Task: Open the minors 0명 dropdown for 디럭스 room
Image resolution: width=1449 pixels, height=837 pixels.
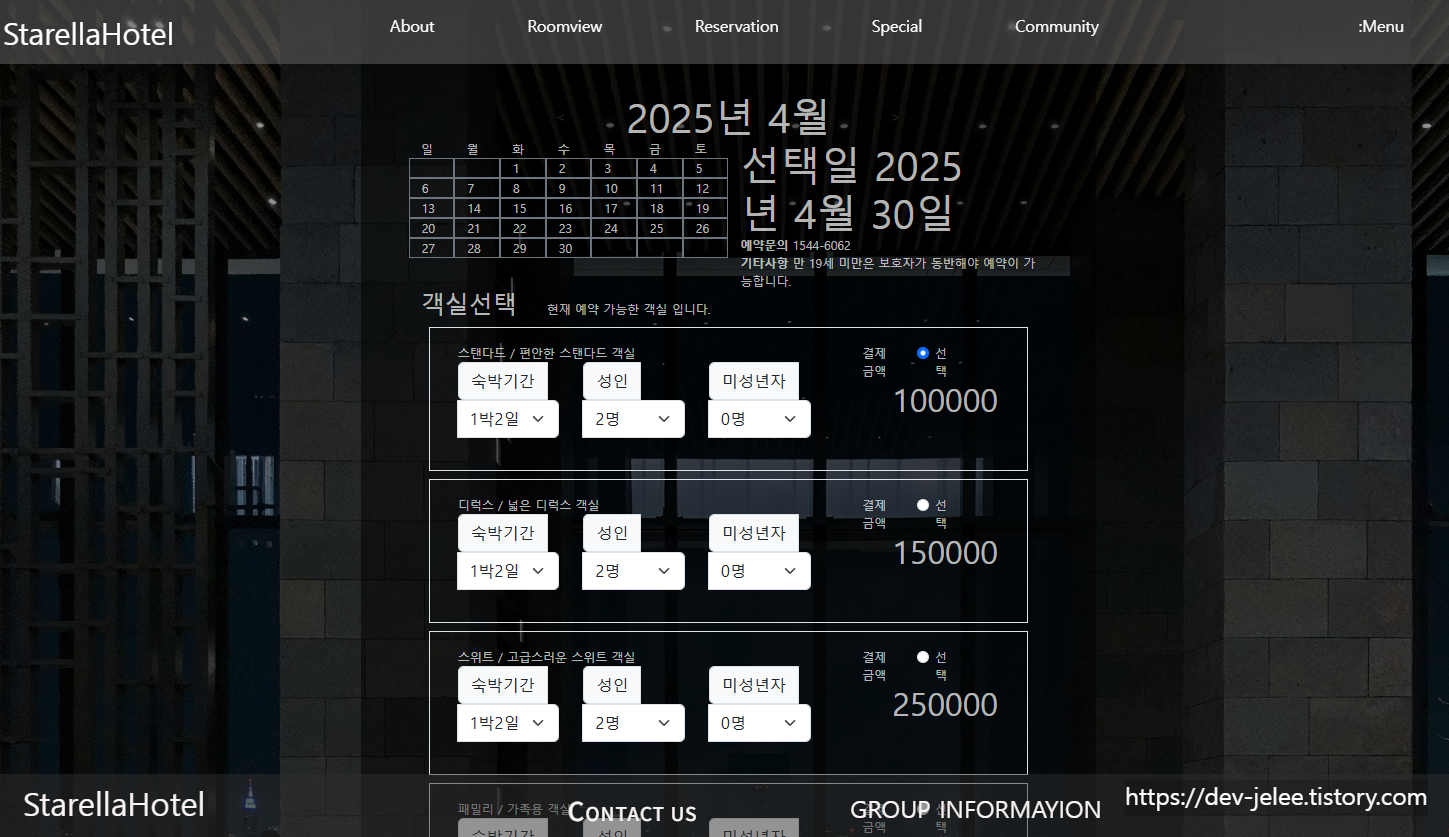Action: (759, 571)
